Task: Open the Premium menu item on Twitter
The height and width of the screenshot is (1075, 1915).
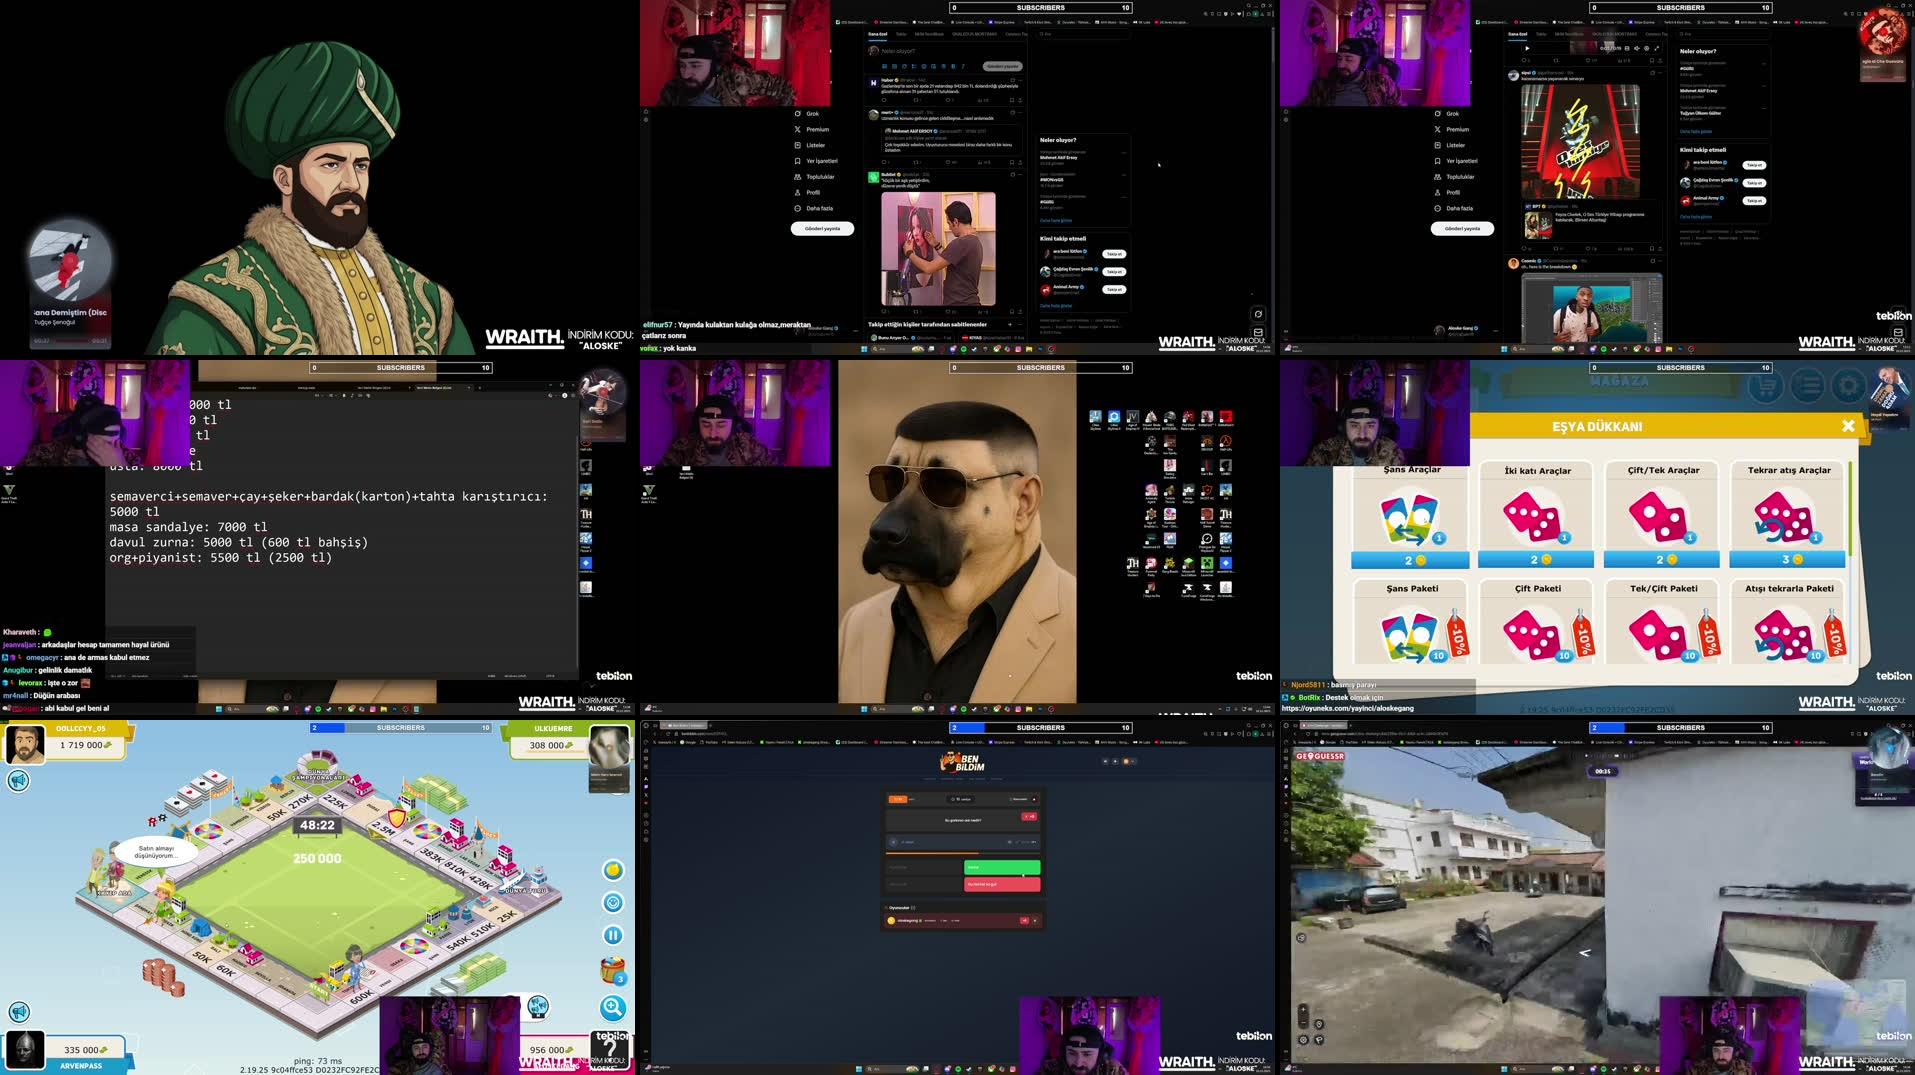Action: click(818, 129)
